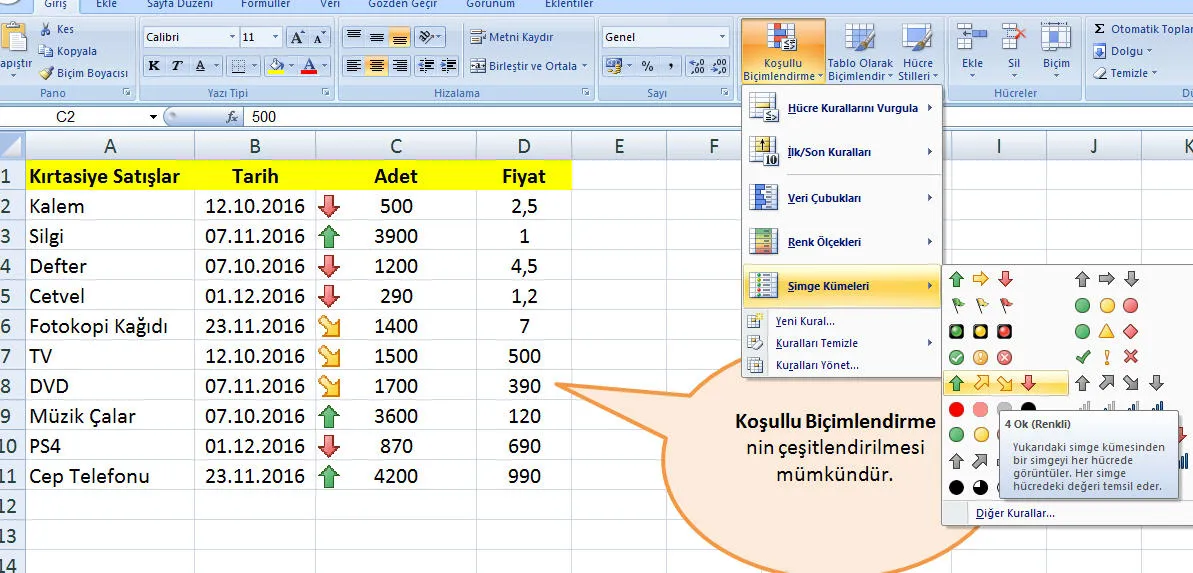Toggle bold with the K button
The image size is (1193, 573).
(154, 66)
